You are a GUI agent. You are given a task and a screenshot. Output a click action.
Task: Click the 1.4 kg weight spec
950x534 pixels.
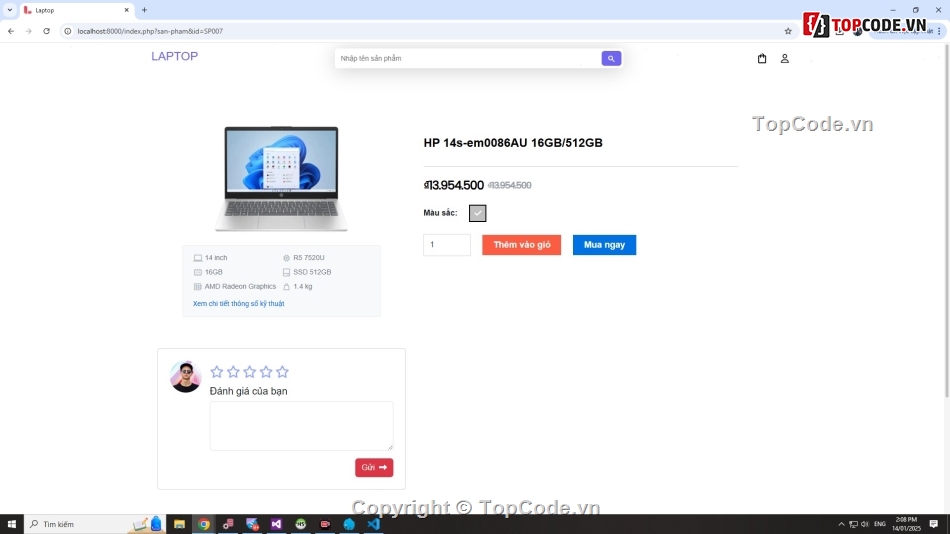click(x=297, y=287)
